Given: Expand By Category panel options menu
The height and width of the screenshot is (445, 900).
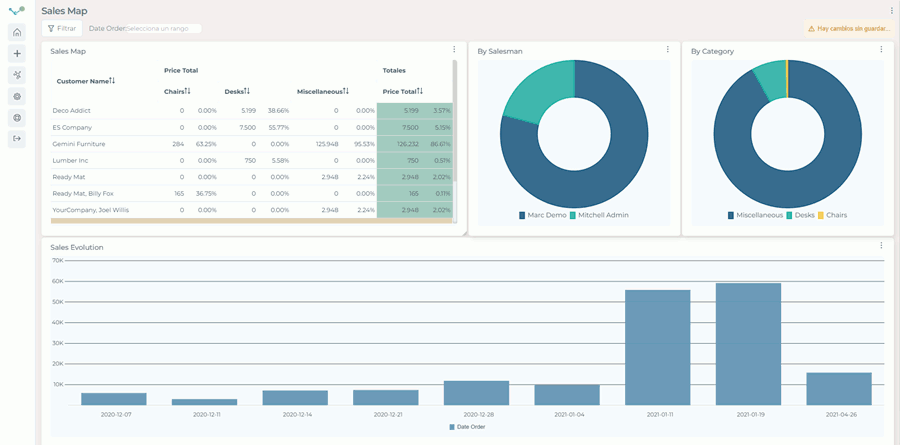Looking at the screenshot, I should click(881, 50).
